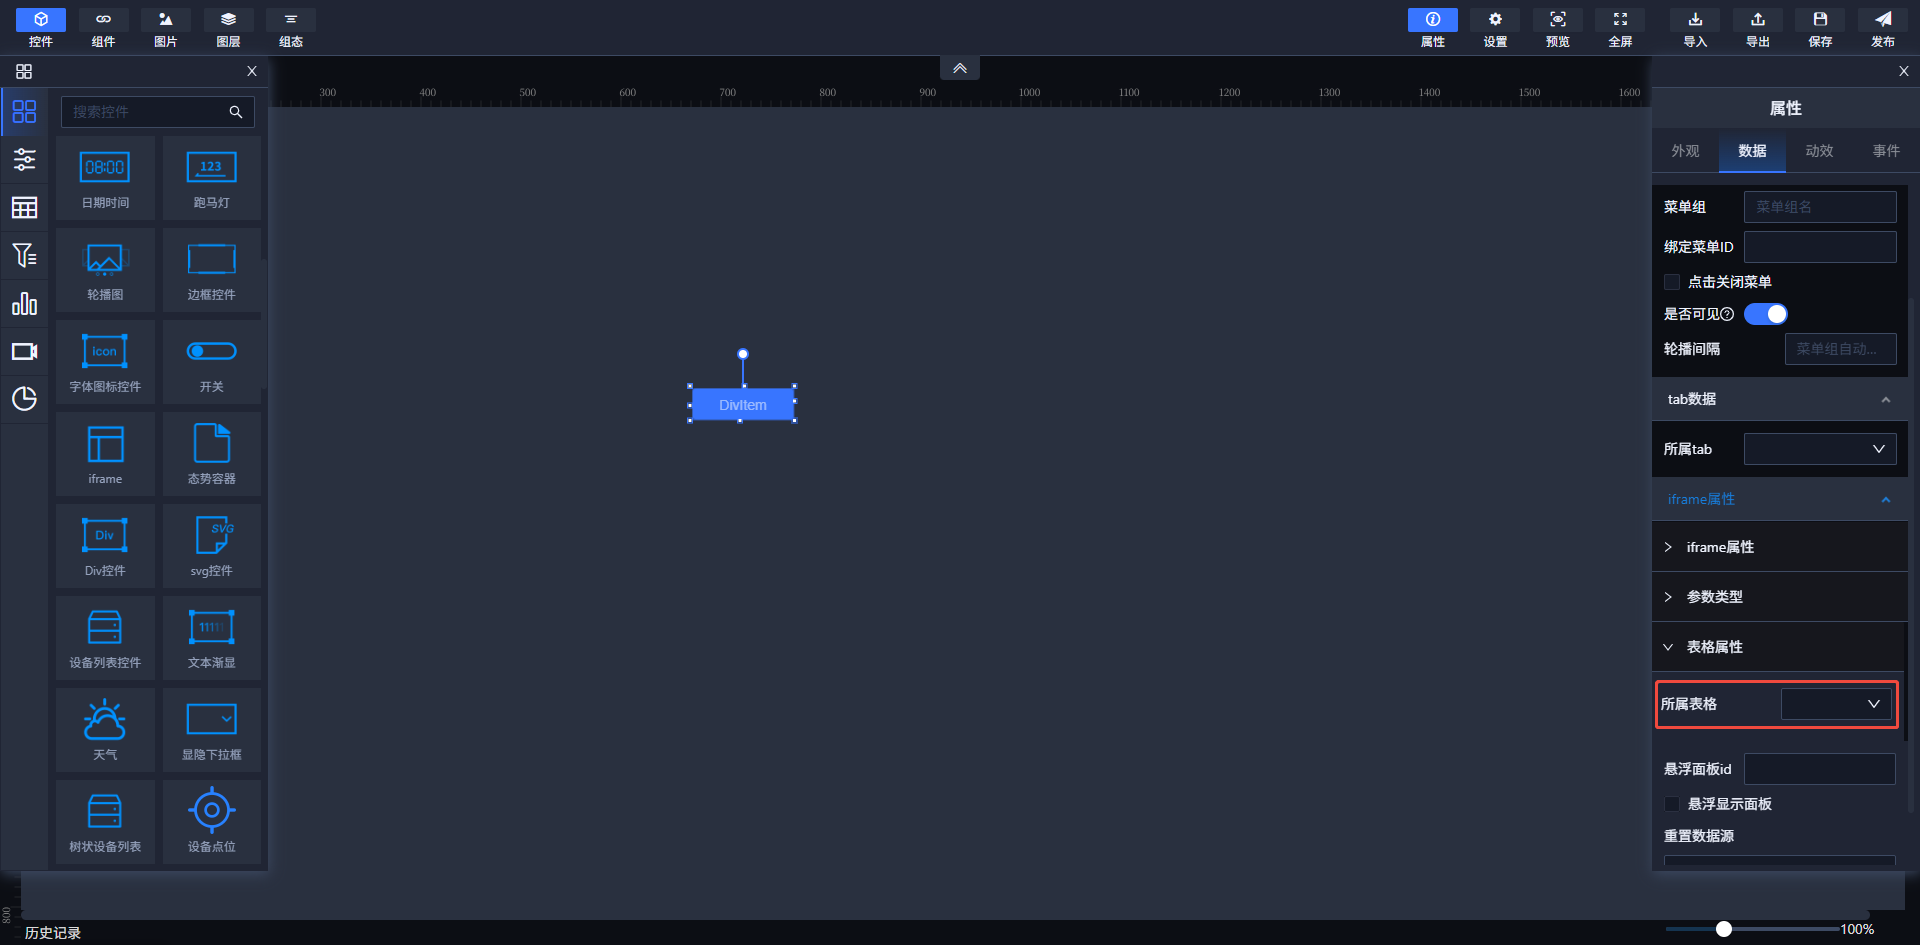This screenshot has height=945, width=1920.
Task: Pick the 开关 switch widget
Action: [x=211, y=362]
